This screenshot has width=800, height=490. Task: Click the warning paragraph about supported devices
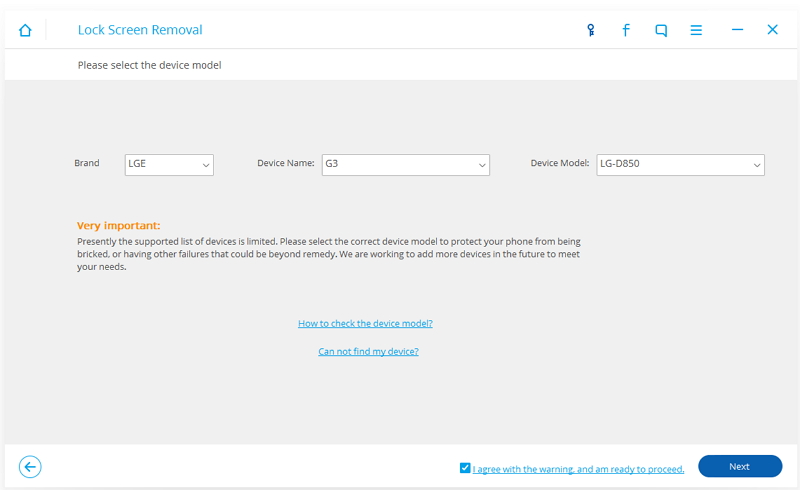[329, 254]
